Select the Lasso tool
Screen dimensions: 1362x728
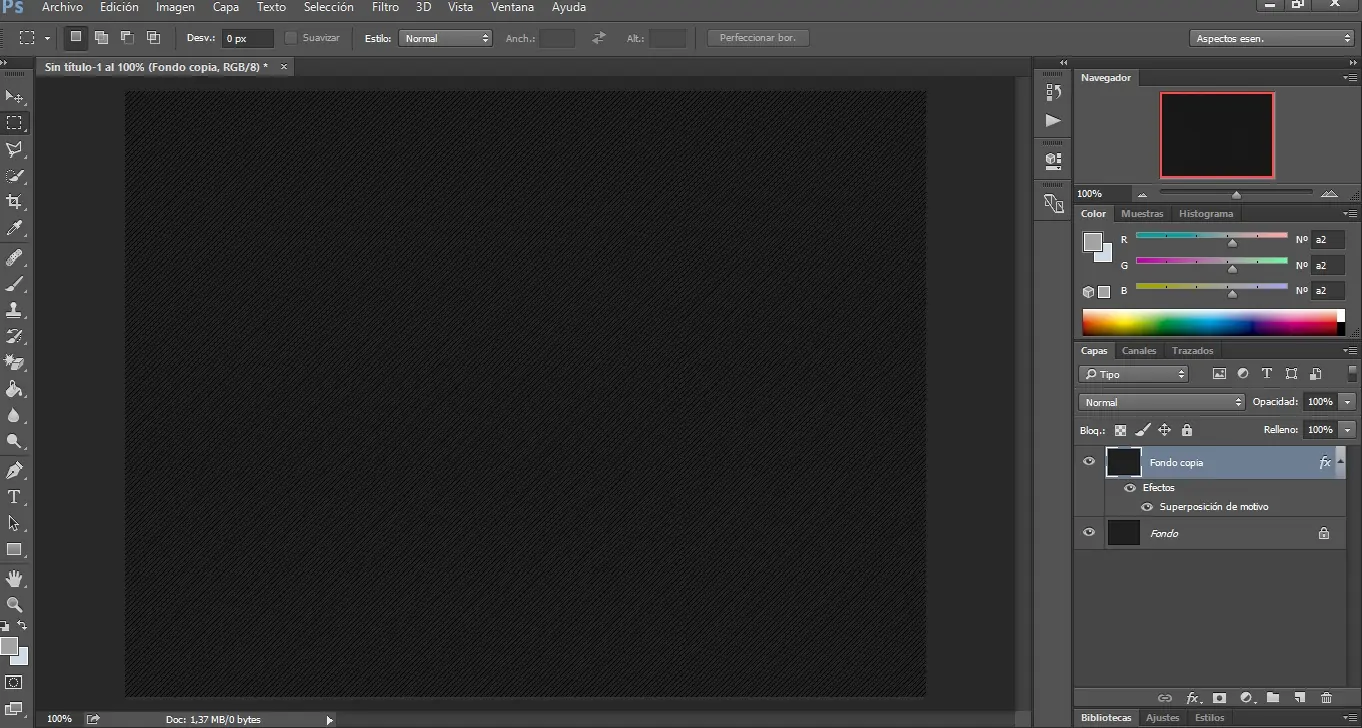pyautogui.click(x=14, y=149)
